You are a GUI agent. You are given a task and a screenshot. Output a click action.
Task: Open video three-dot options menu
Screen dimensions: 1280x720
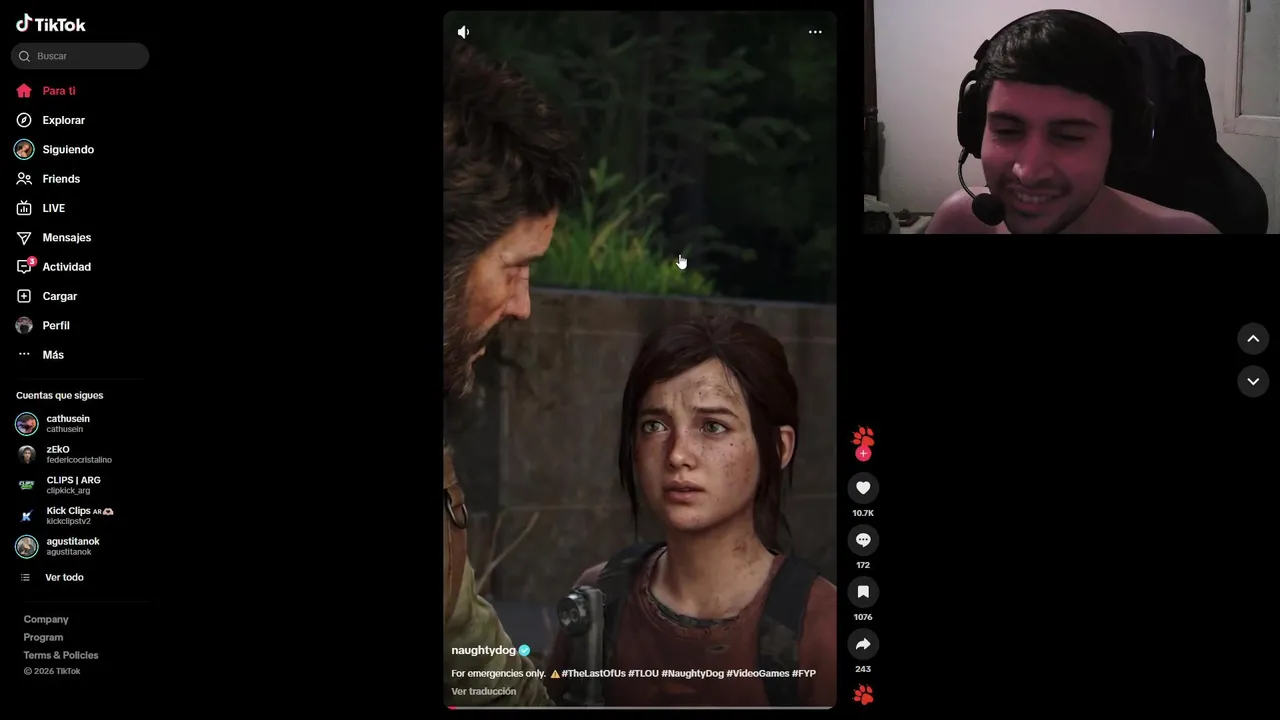815,32
